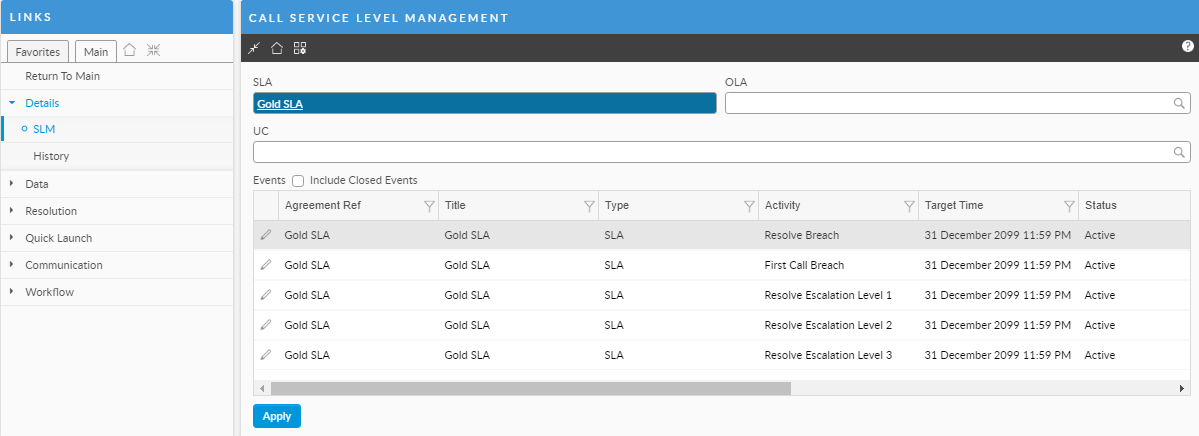This screenshot has width=1199, height=436.
Task: Expand the Resolution section in Links
Action: 50,211
